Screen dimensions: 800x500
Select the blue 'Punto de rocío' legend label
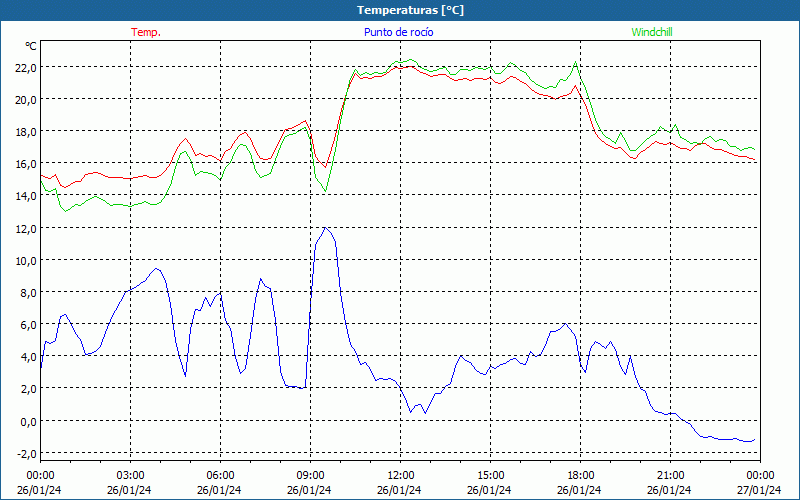398,32
